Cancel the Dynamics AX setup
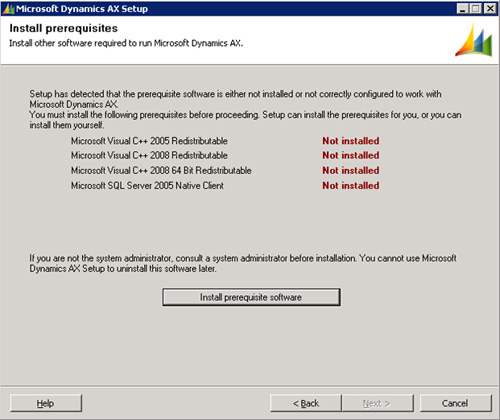 click(455, 403)
